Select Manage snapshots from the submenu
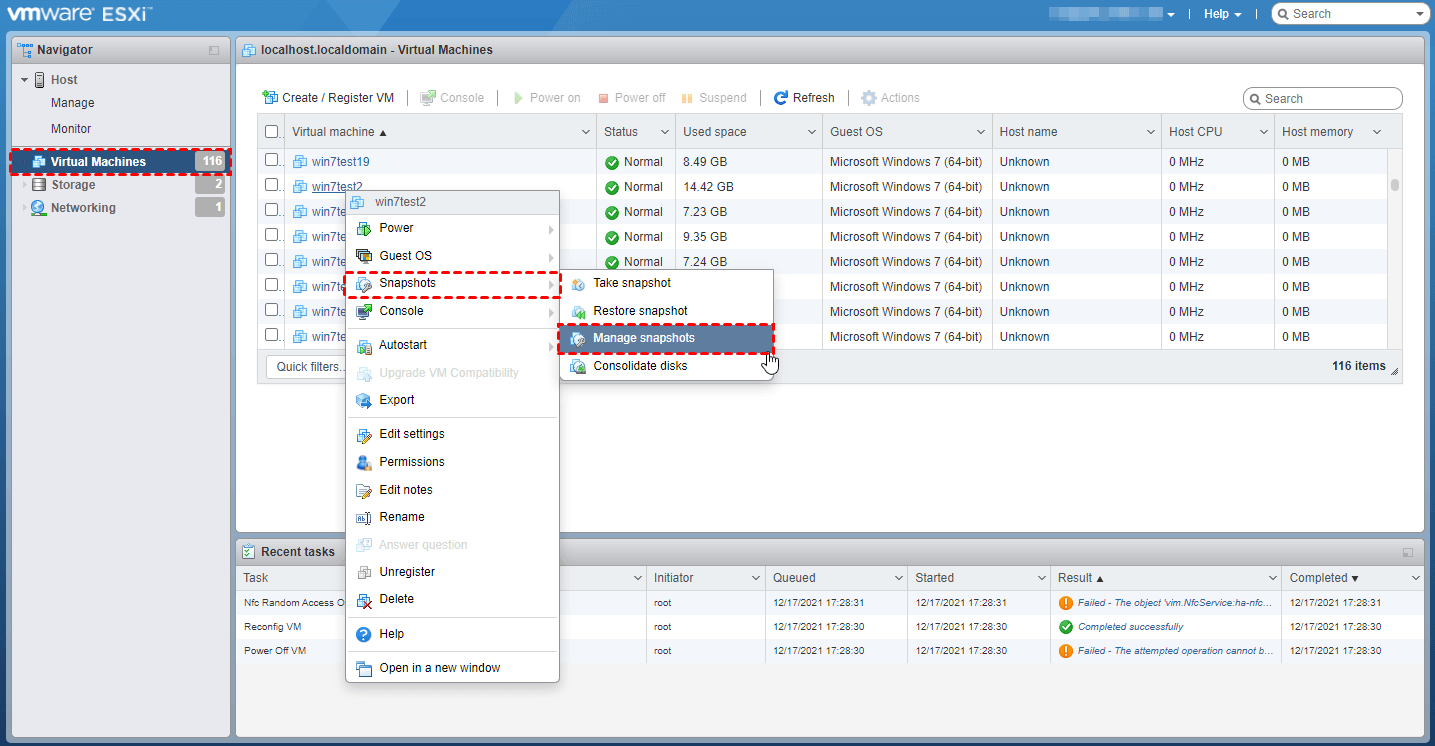 643,338
